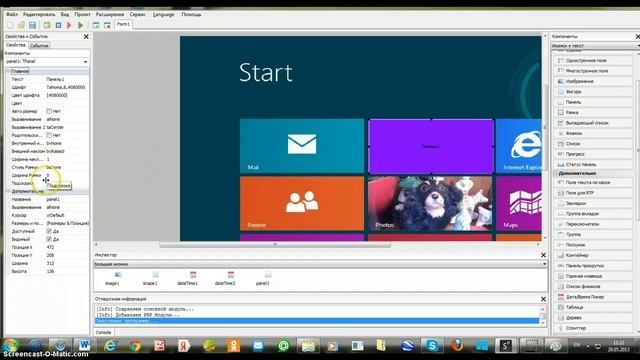Open the Редактировать menu
The image size is (640, 360).
39,14
